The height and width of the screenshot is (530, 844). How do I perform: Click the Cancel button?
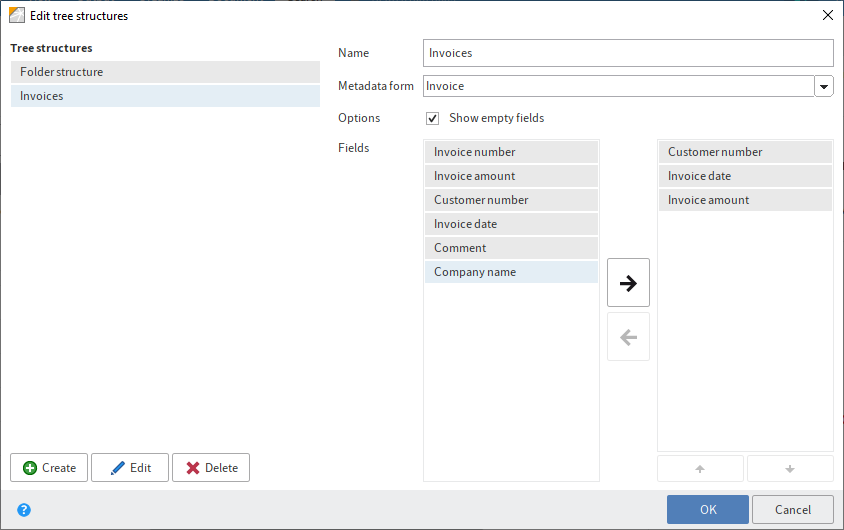point(793,510)
